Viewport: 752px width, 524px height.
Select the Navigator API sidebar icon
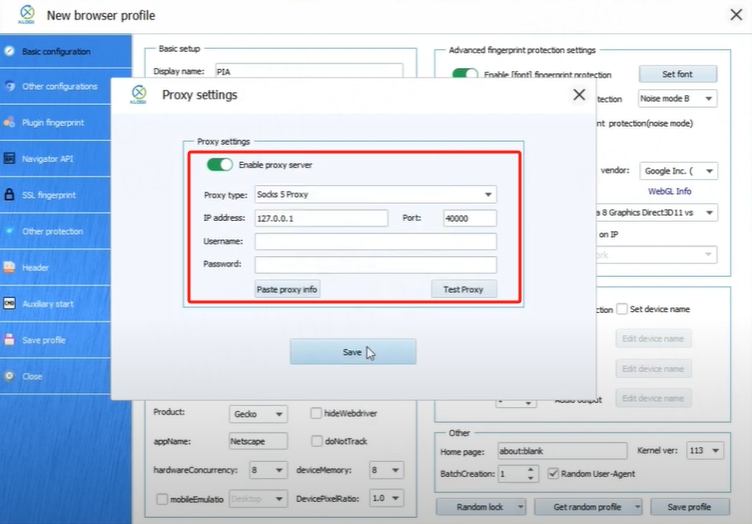pyautogui.click(x=9, y=159)
